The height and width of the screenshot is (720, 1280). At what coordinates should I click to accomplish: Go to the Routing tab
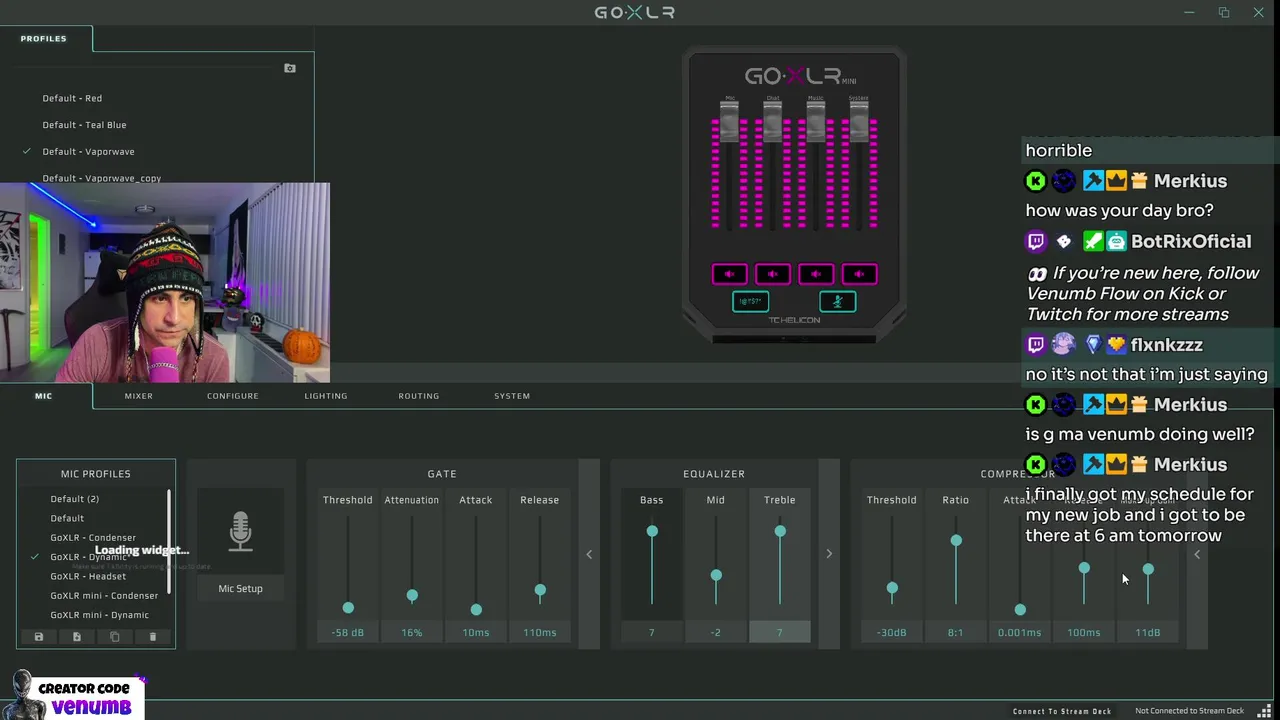click(419, 396)
